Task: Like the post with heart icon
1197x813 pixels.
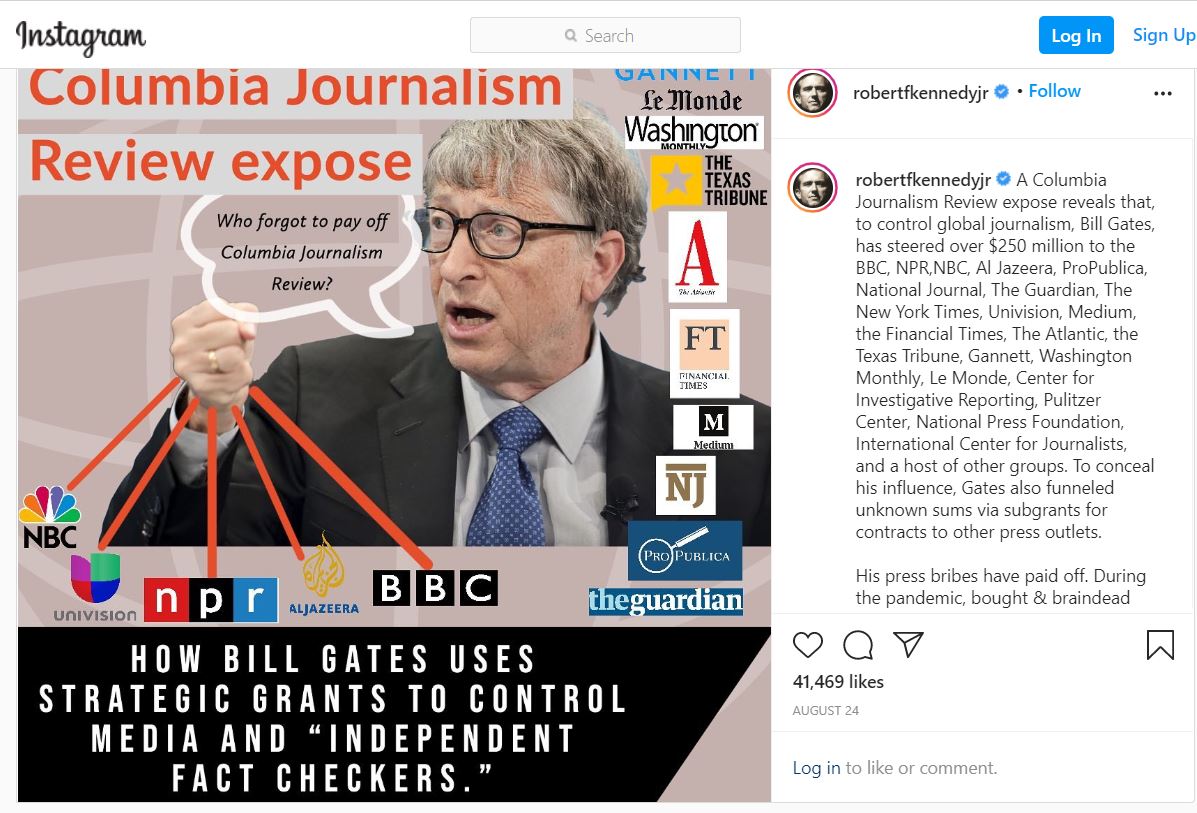Action: tap(808, 645)
